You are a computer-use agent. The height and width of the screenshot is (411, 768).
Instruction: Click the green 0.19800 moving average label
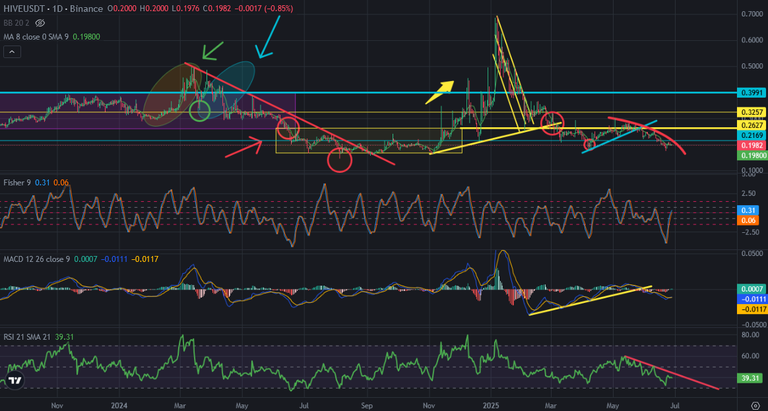coord(751,156)
